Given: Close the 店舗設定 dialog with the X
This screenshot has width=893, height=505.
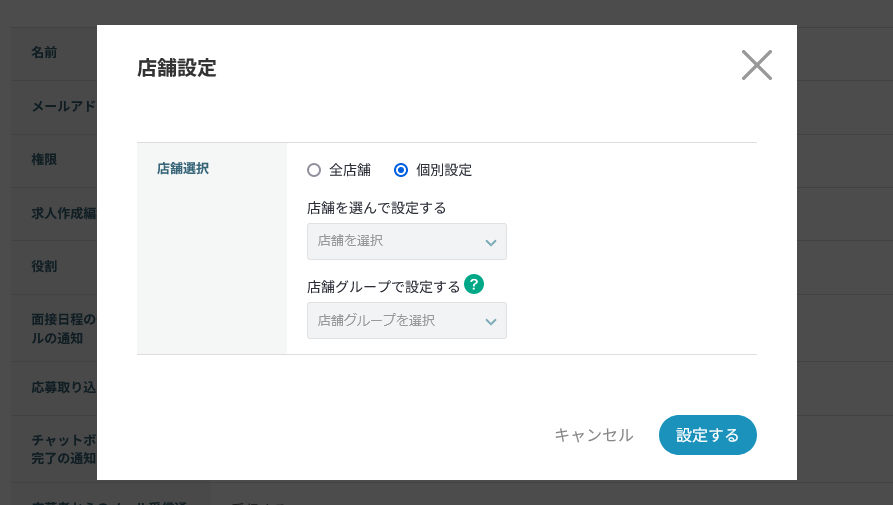Looking at the screenshot, I should click(757, 65).
